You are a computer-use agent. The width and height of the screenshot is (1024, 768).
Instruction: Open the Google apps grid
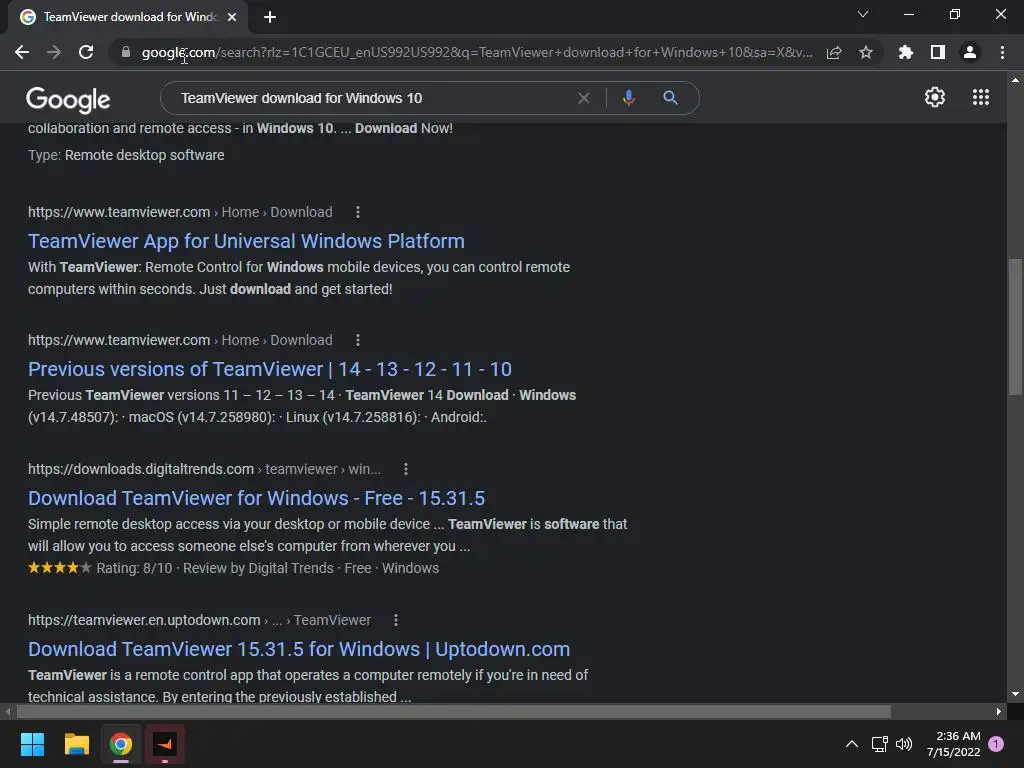[980, 97]
